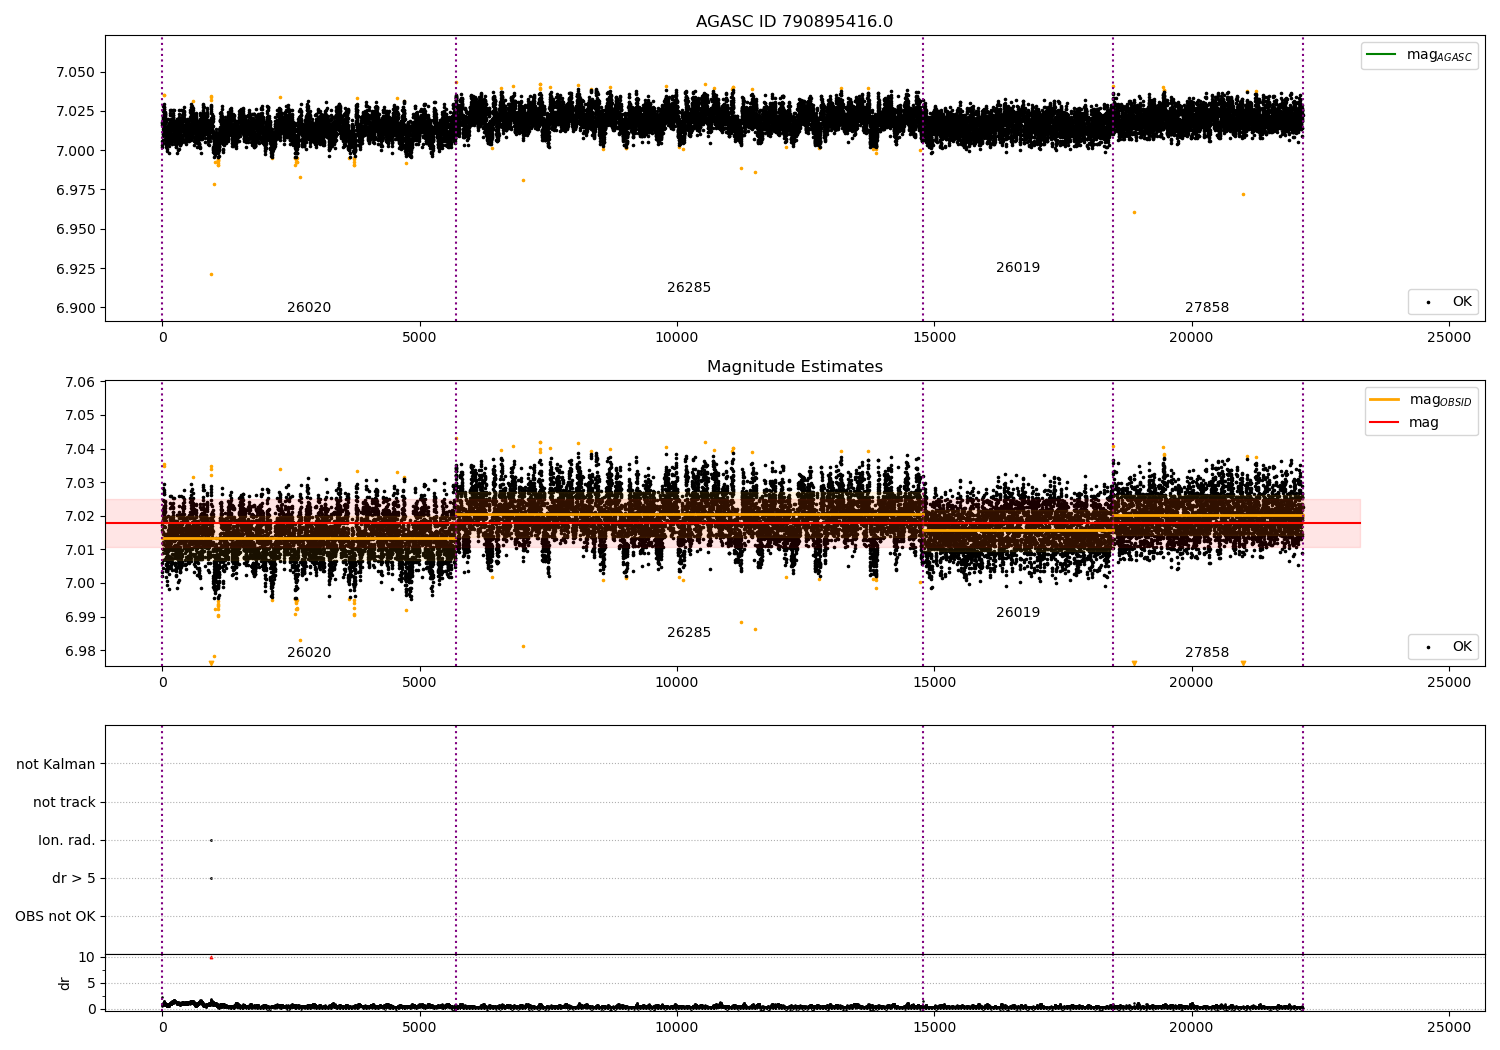Click y-axis tick "6.99" on the middle plot
The height and width of the screenshot is (1050, 1500).
[79, 617]
